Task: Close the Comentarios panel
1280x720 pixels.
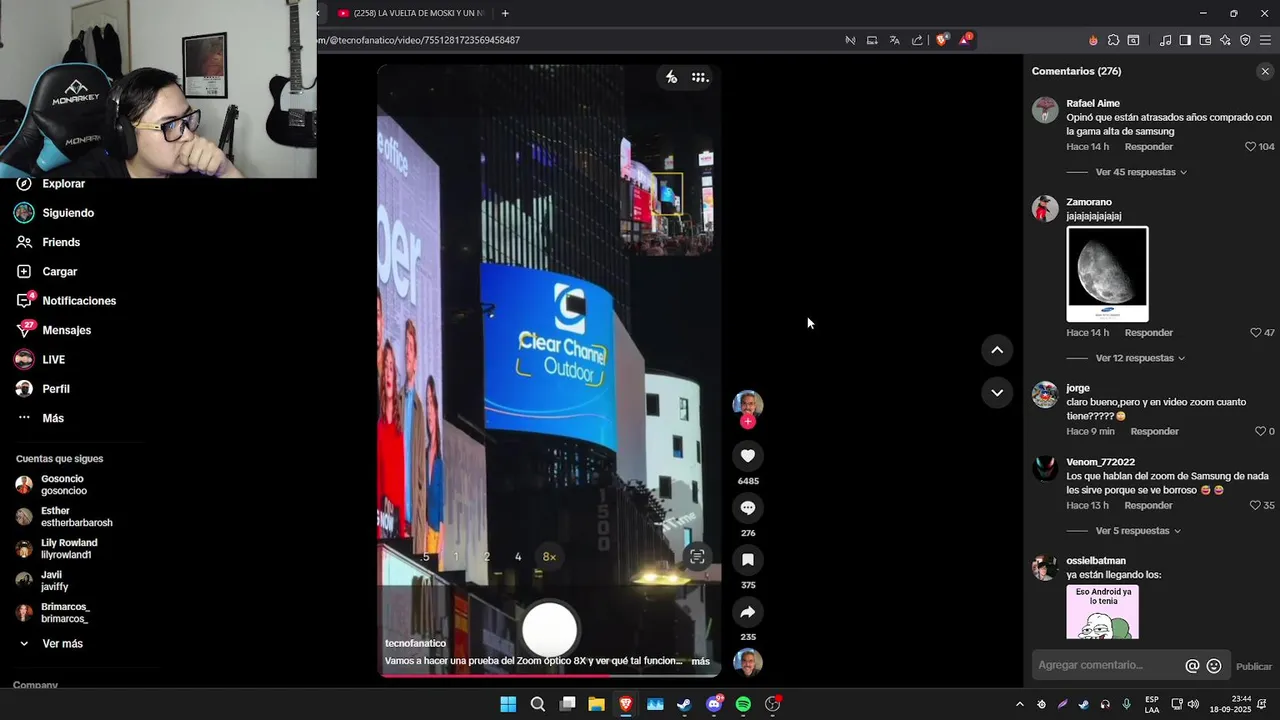Action: [1265, 72]
